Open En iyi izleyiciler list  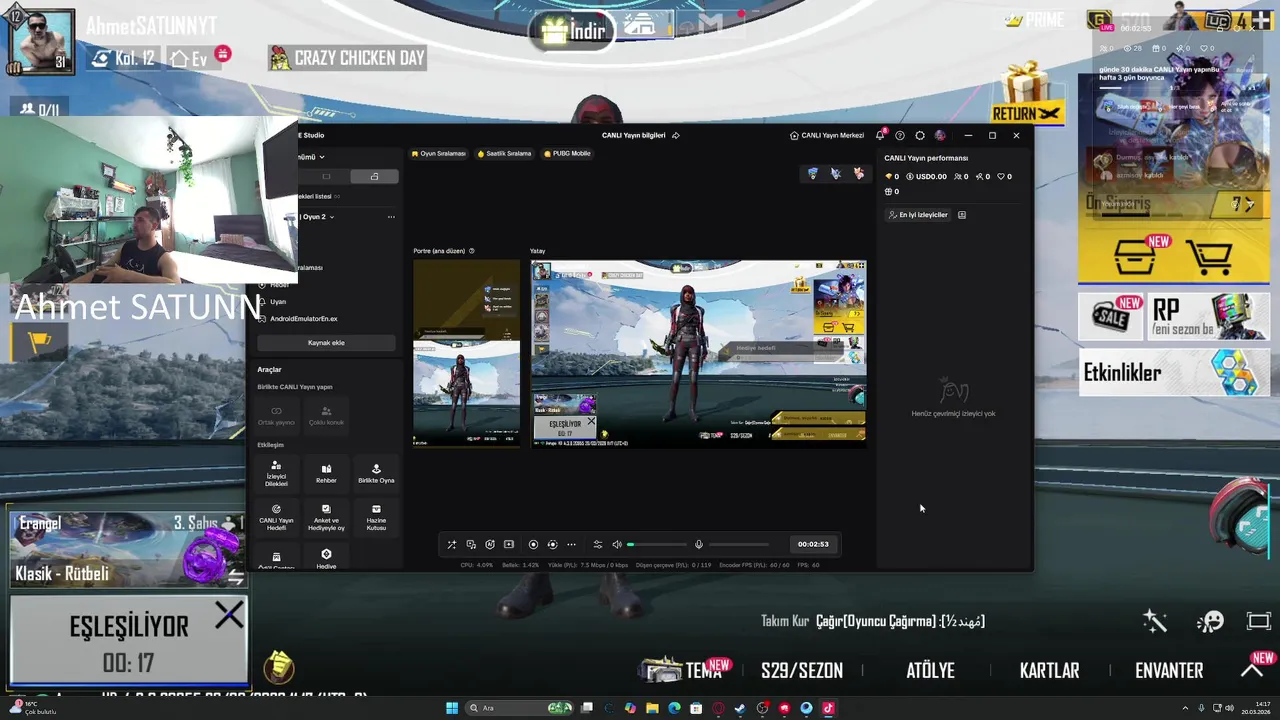click(x=918, y=214)
